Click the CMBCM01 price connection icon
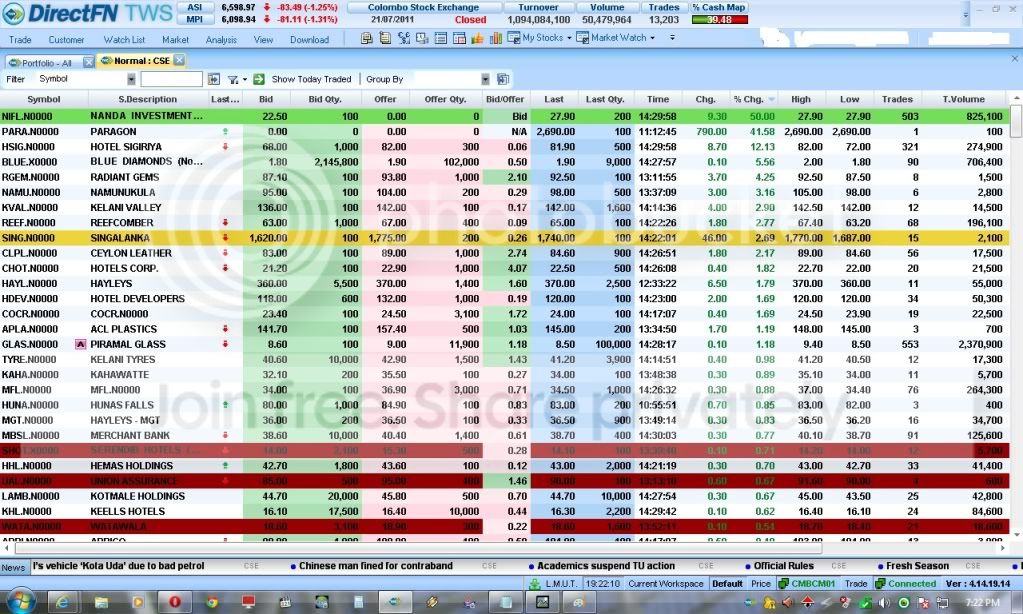The image size is (1023, 614). pyautogui.click(x=784, y=584)
